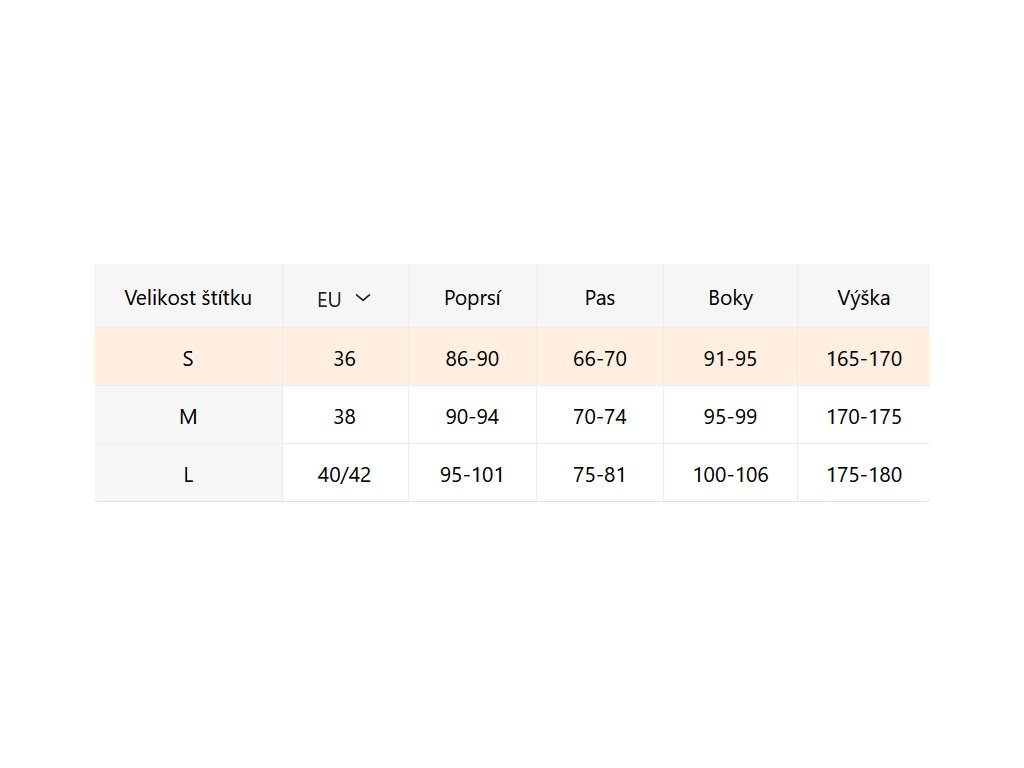The image size is (1024, 768).
Task: Select the Pas column header
Action: pos(600,297)
